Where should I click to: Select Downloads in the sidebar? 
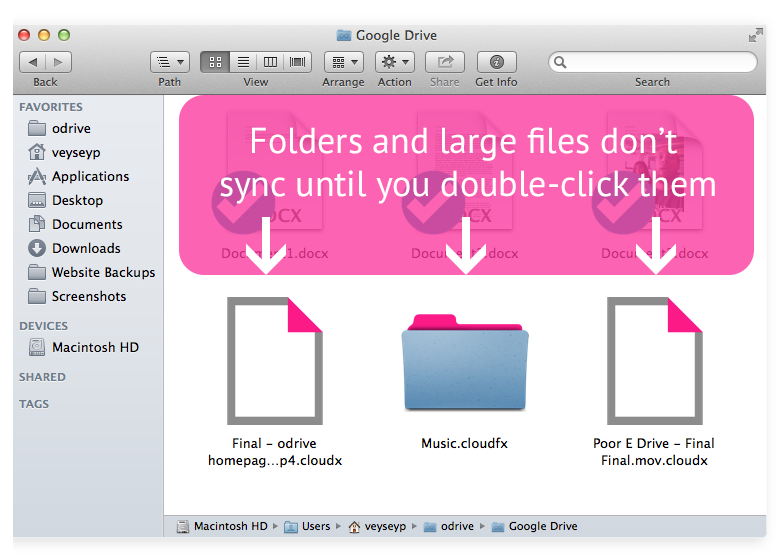[89, 248]
